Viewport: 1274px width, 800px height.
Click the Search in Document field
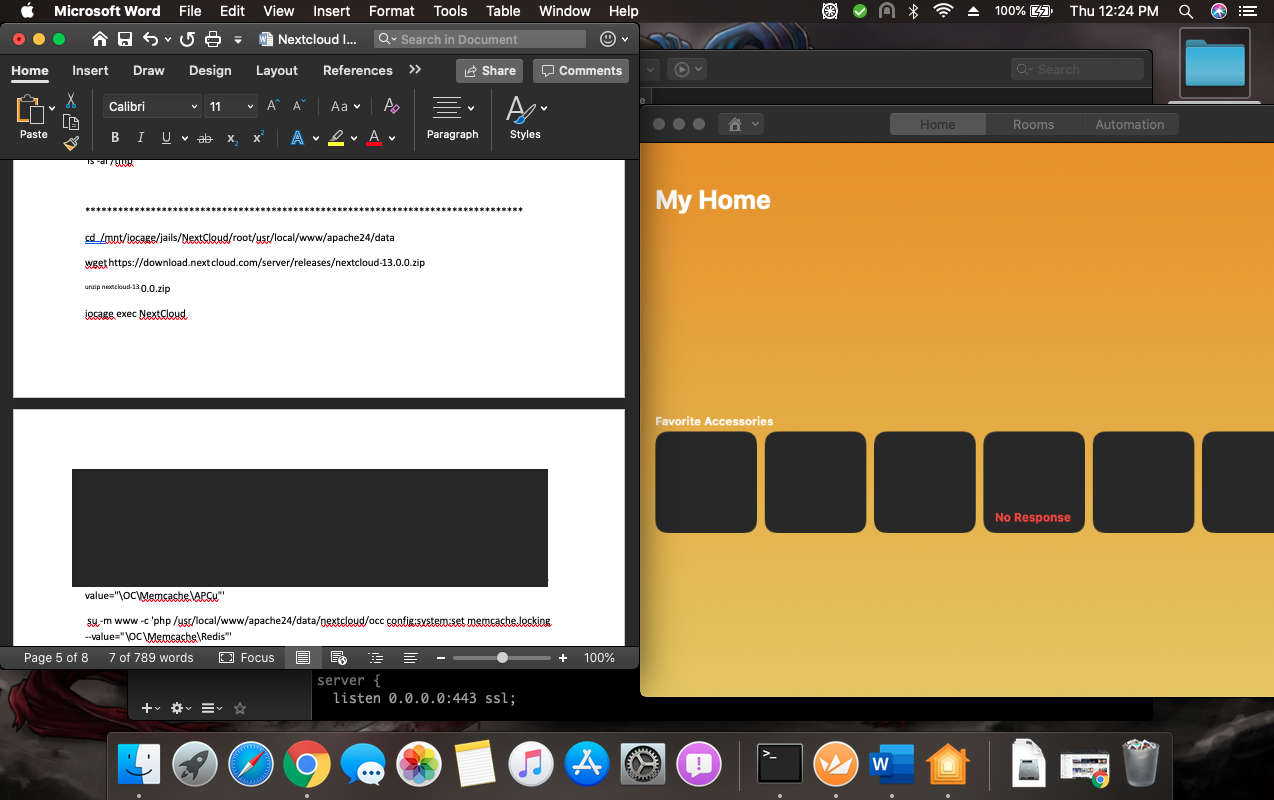480,39
